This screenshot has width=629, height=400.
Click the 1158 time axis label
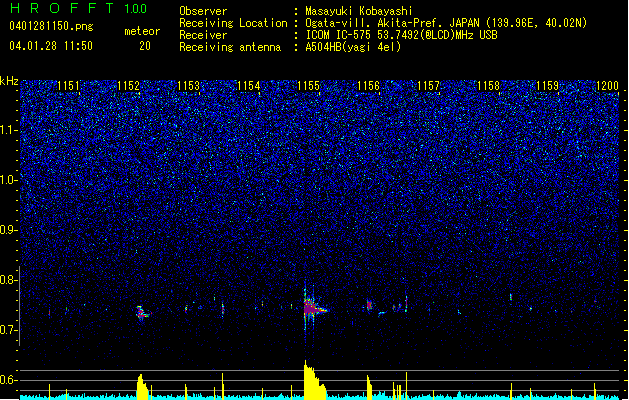coord(488,86)
